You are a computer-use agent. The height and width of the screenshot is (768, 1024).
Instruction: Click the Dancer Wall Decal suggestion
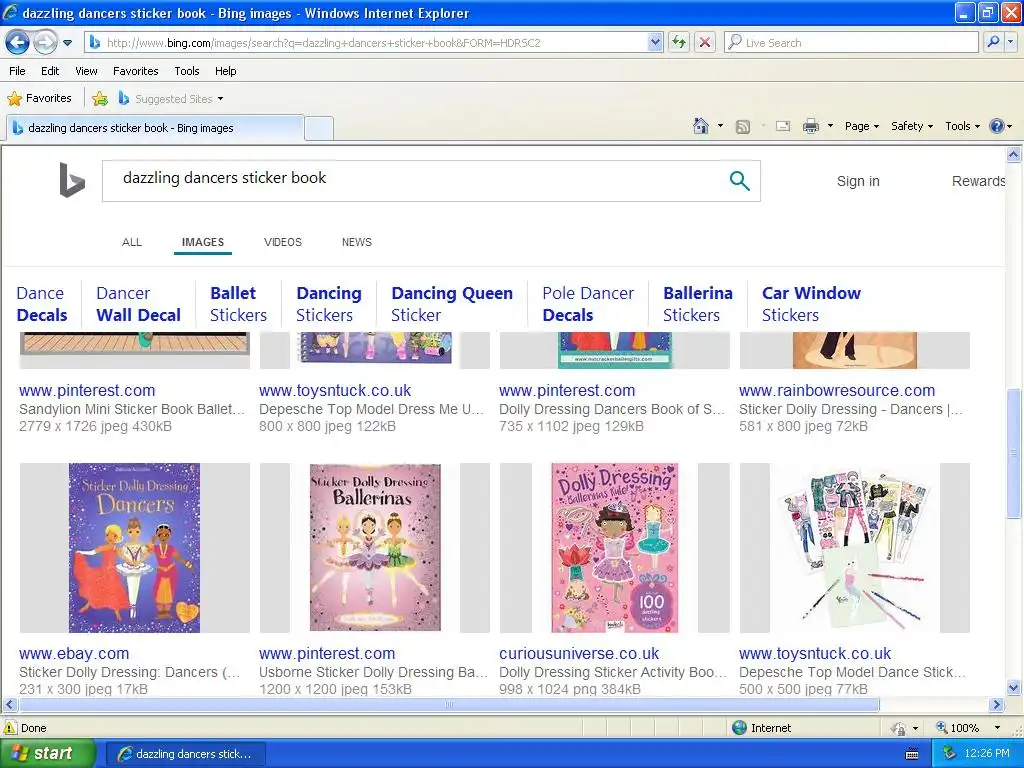tap(138, 304)
